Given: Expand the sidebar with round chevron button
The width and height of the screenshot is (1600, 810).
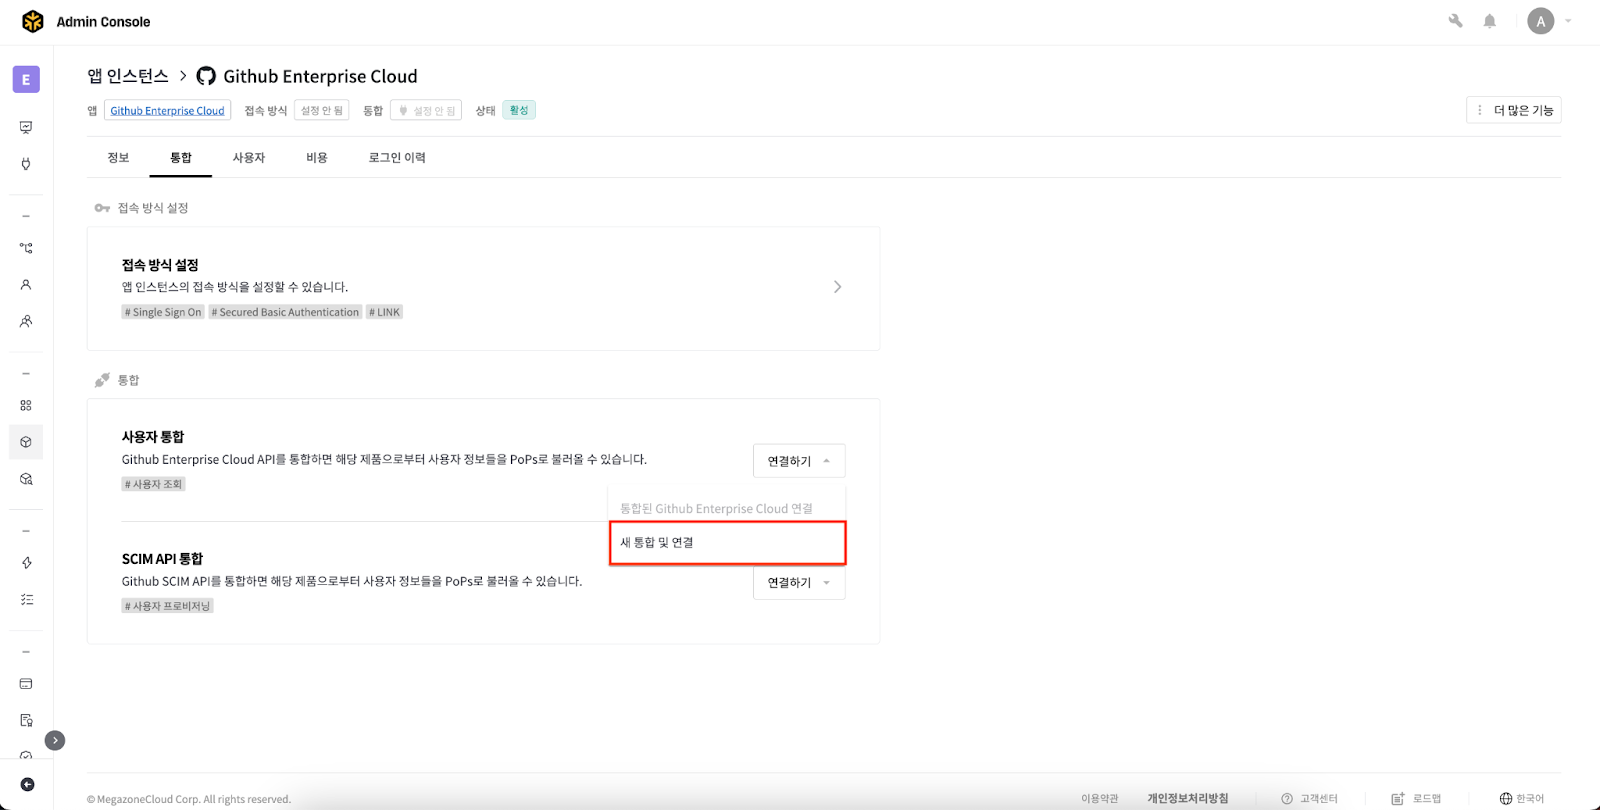Looking at the screenshot, I should click(55, 740).
